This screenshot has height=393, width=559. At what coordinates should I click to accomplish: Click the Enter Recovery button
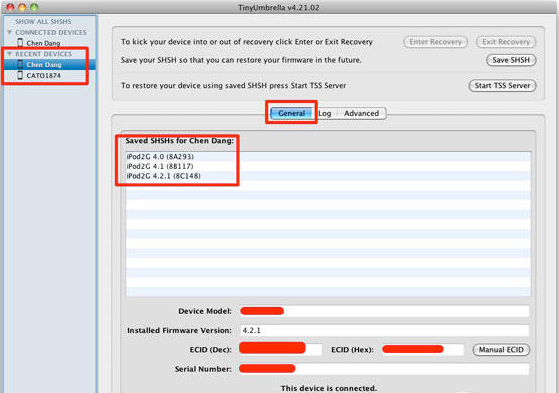435,42
